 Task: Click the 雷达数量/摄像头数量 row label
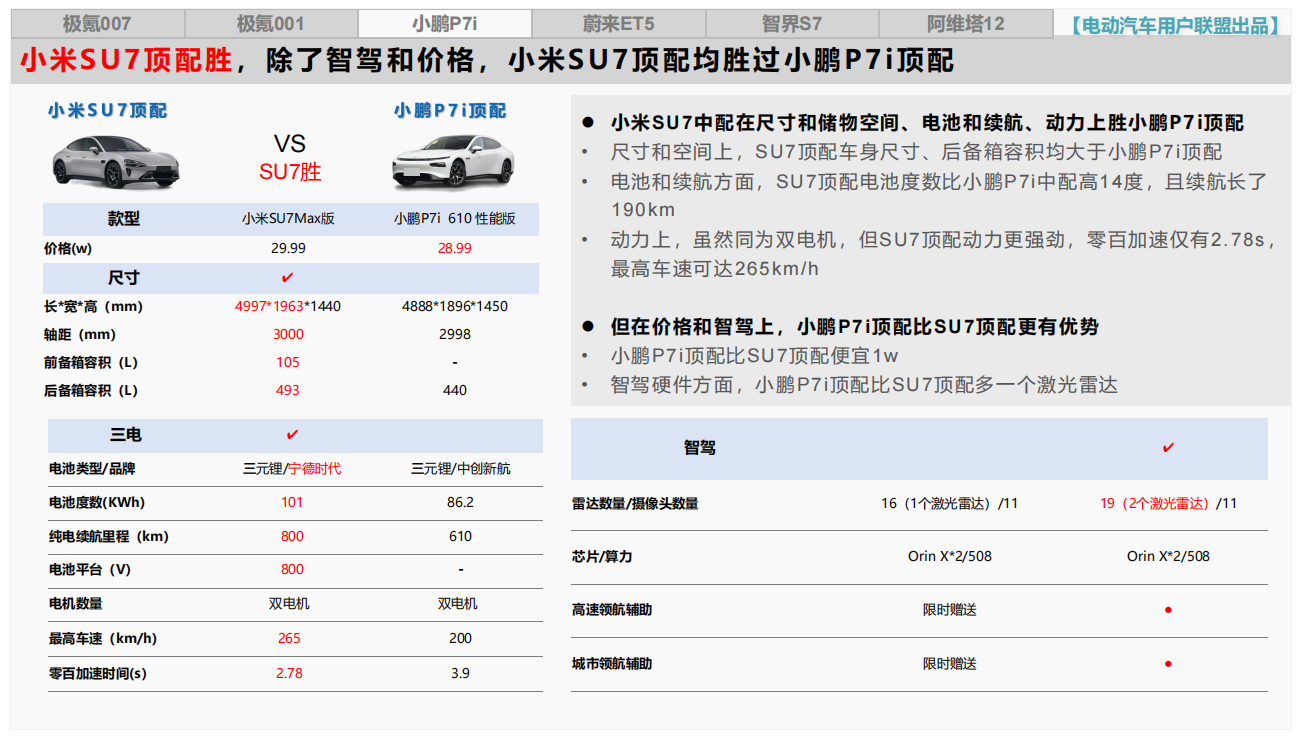click(x=635, y=503)
